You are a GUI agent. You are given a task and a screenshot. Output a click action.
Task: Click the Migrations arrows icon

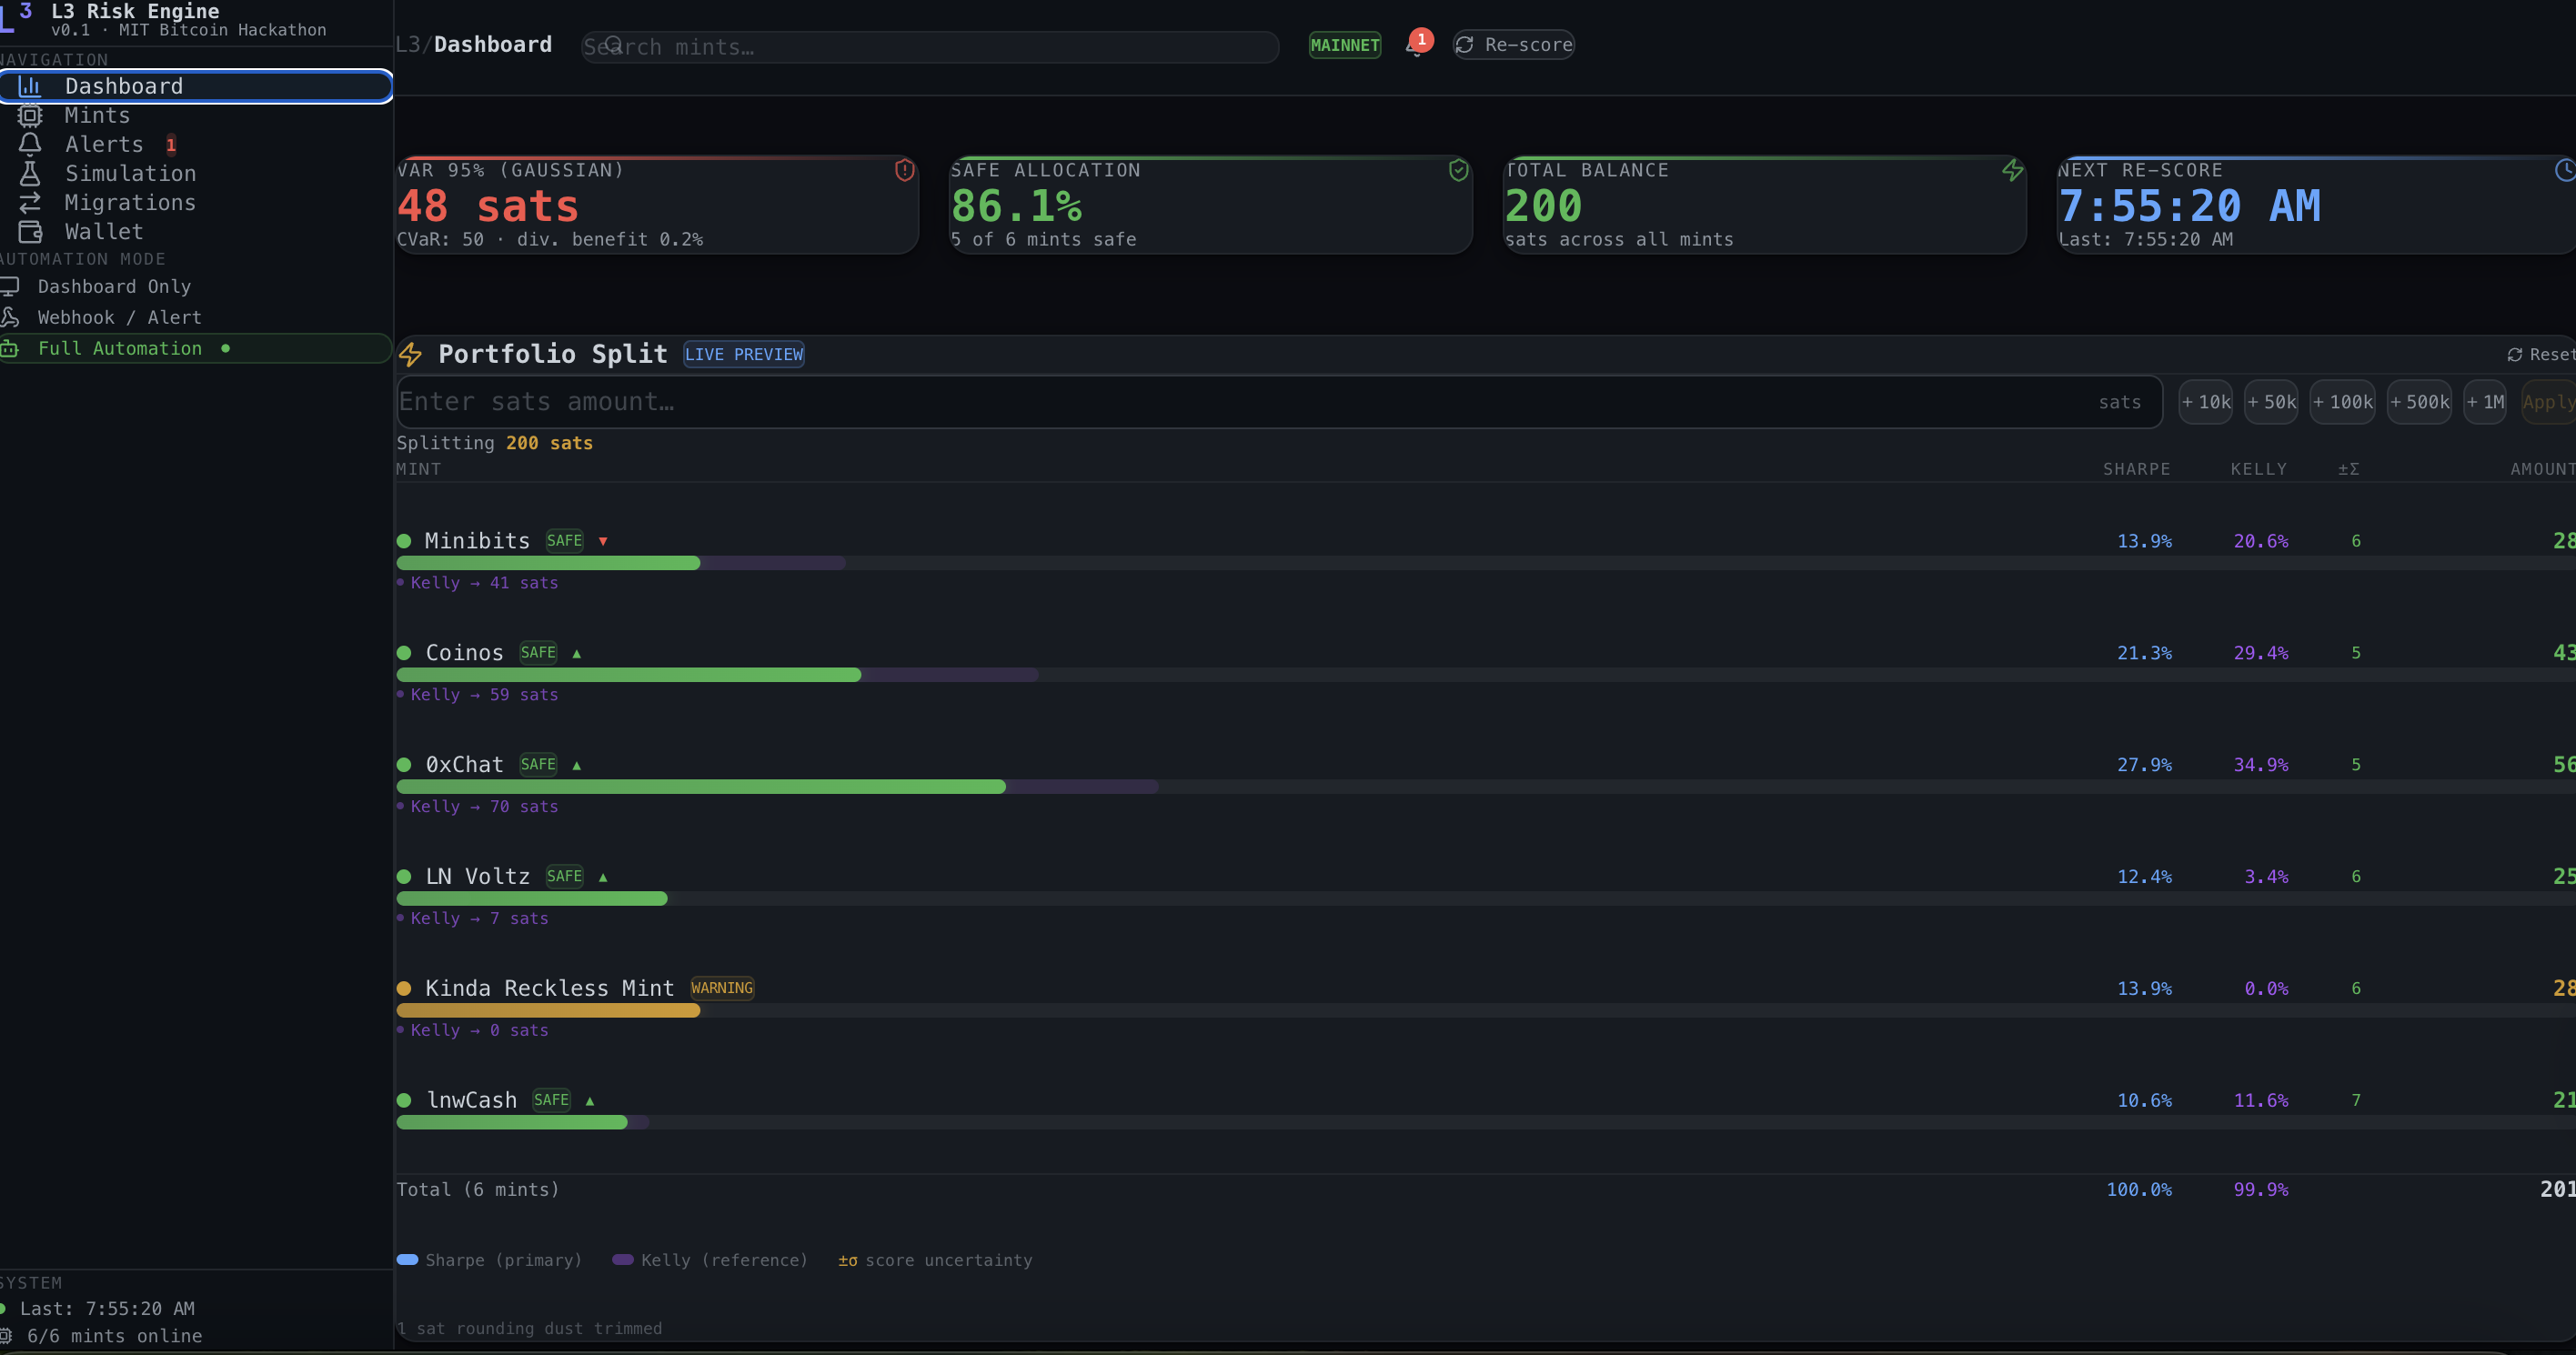coord(30,202)
